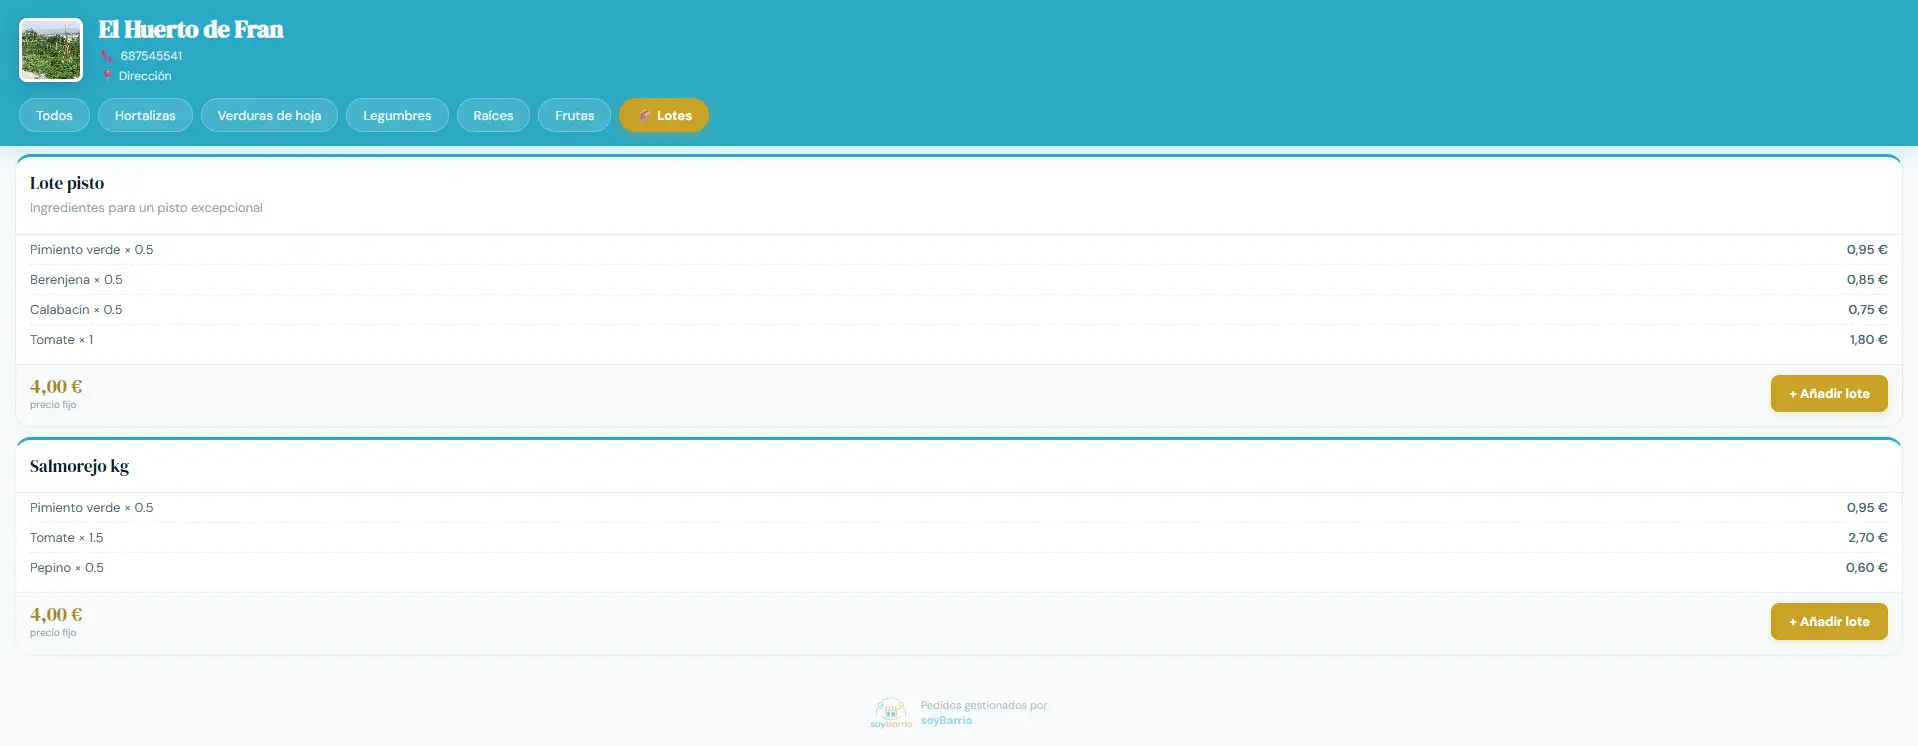Viewport: 1918px width, 746px height.
Task: Open the soyBarrio footer link
Action: click(x=946, y=720)
